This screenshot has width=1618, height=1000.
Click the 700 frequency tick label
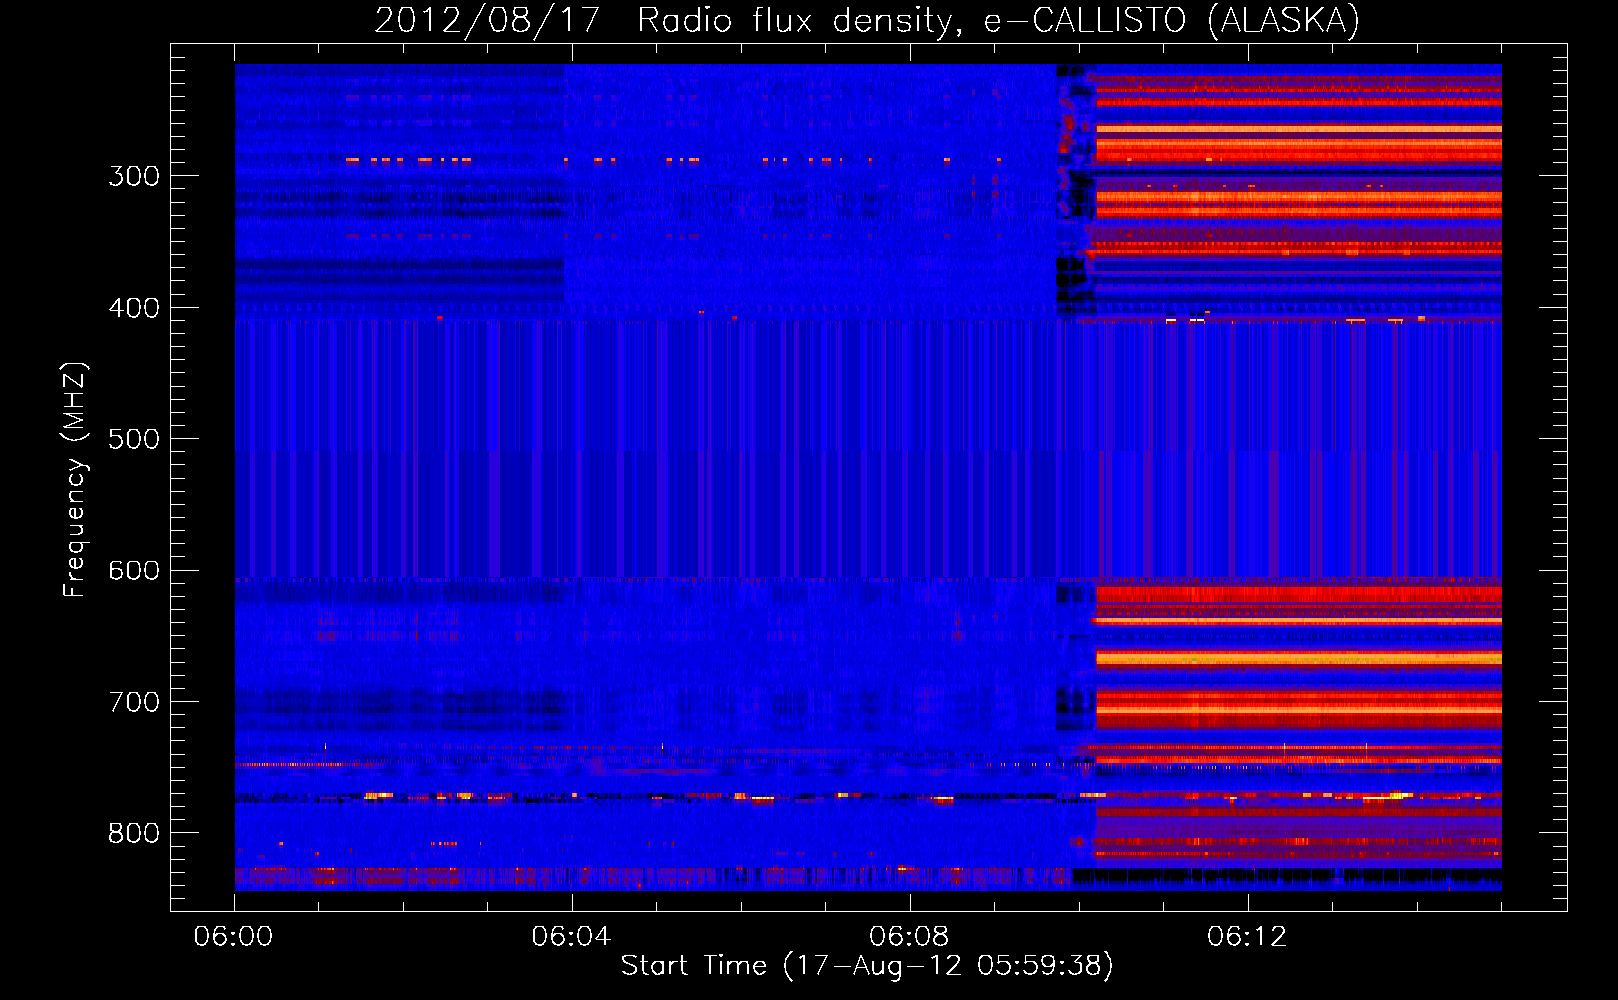pyautogui.click(x=134, y=702)
